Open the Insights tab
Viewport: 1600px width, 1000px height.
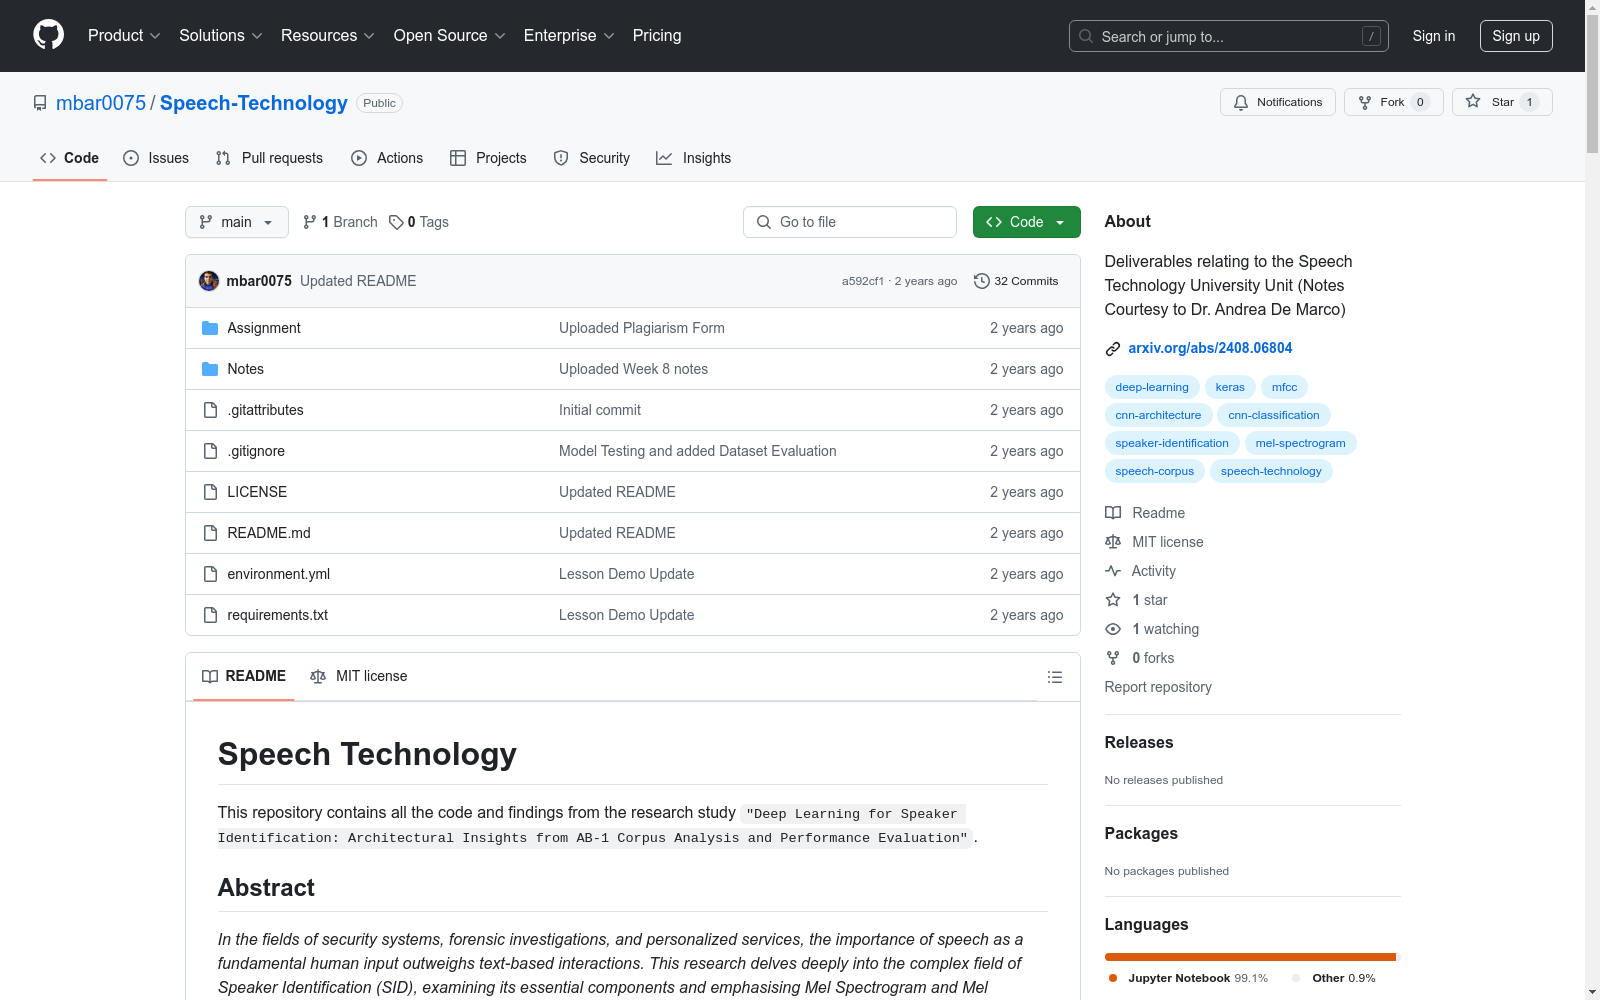[x=694, y=158]
